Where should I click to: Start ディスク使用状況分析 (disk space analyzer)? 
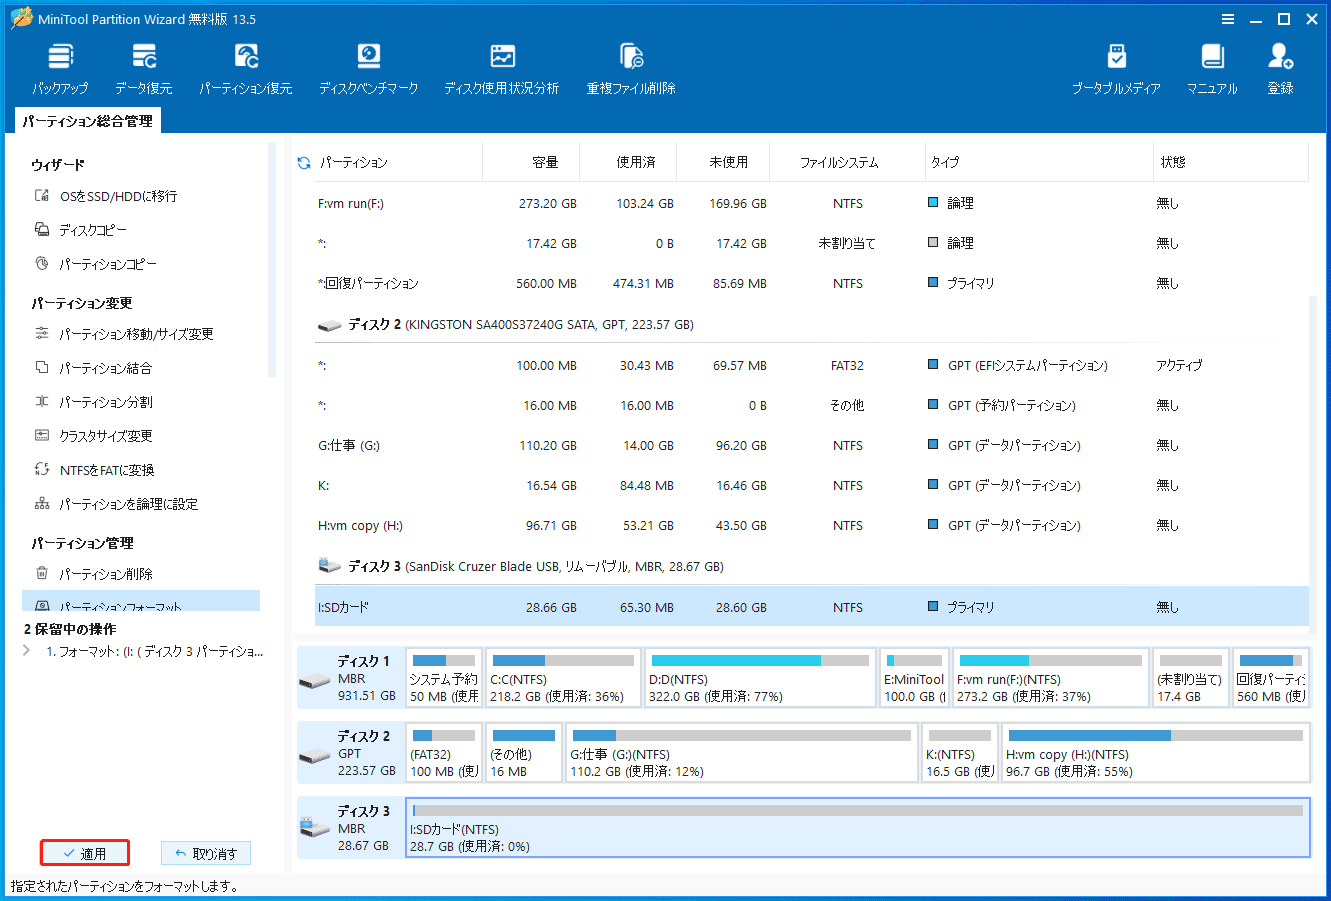tap(502, 68)
